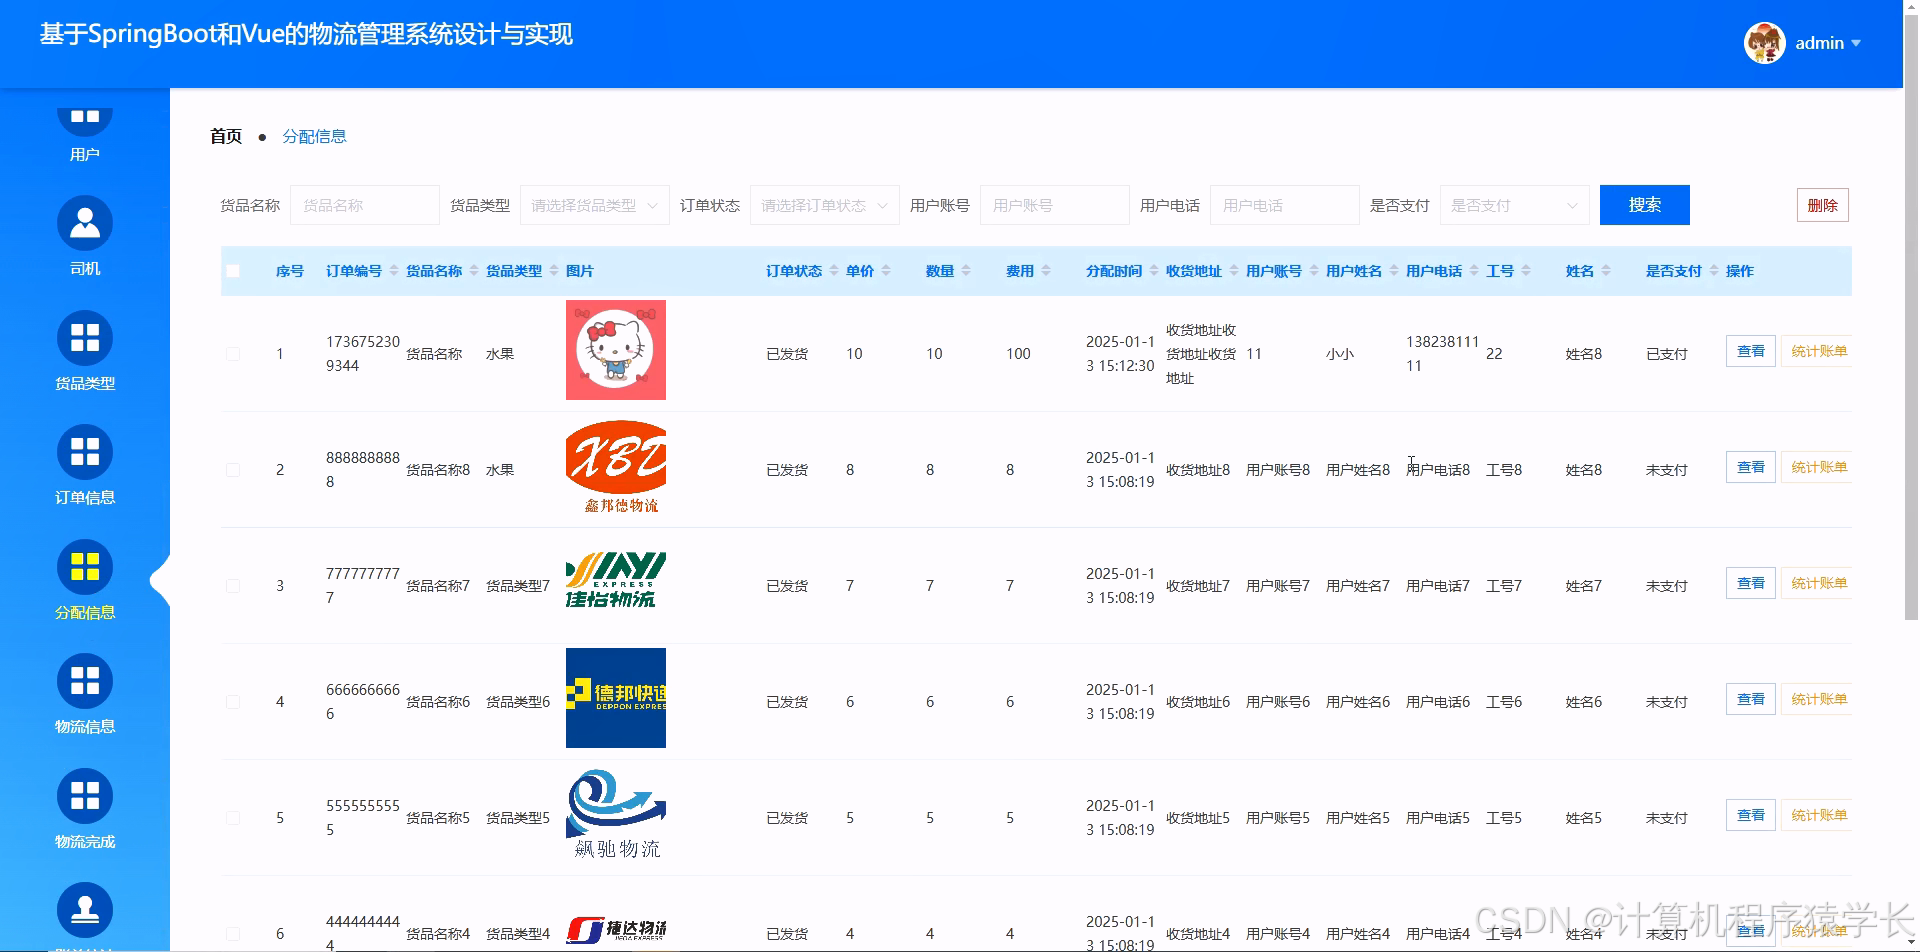Open the 请选择订单状态 dropdown
The image size is (1920, 952).
click(824, 204)
